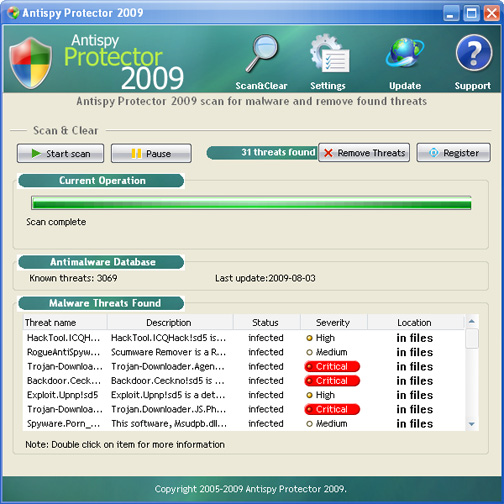
Task: Maximize the Antispy Protector 2009 window
Action: [x=471, y=13]
